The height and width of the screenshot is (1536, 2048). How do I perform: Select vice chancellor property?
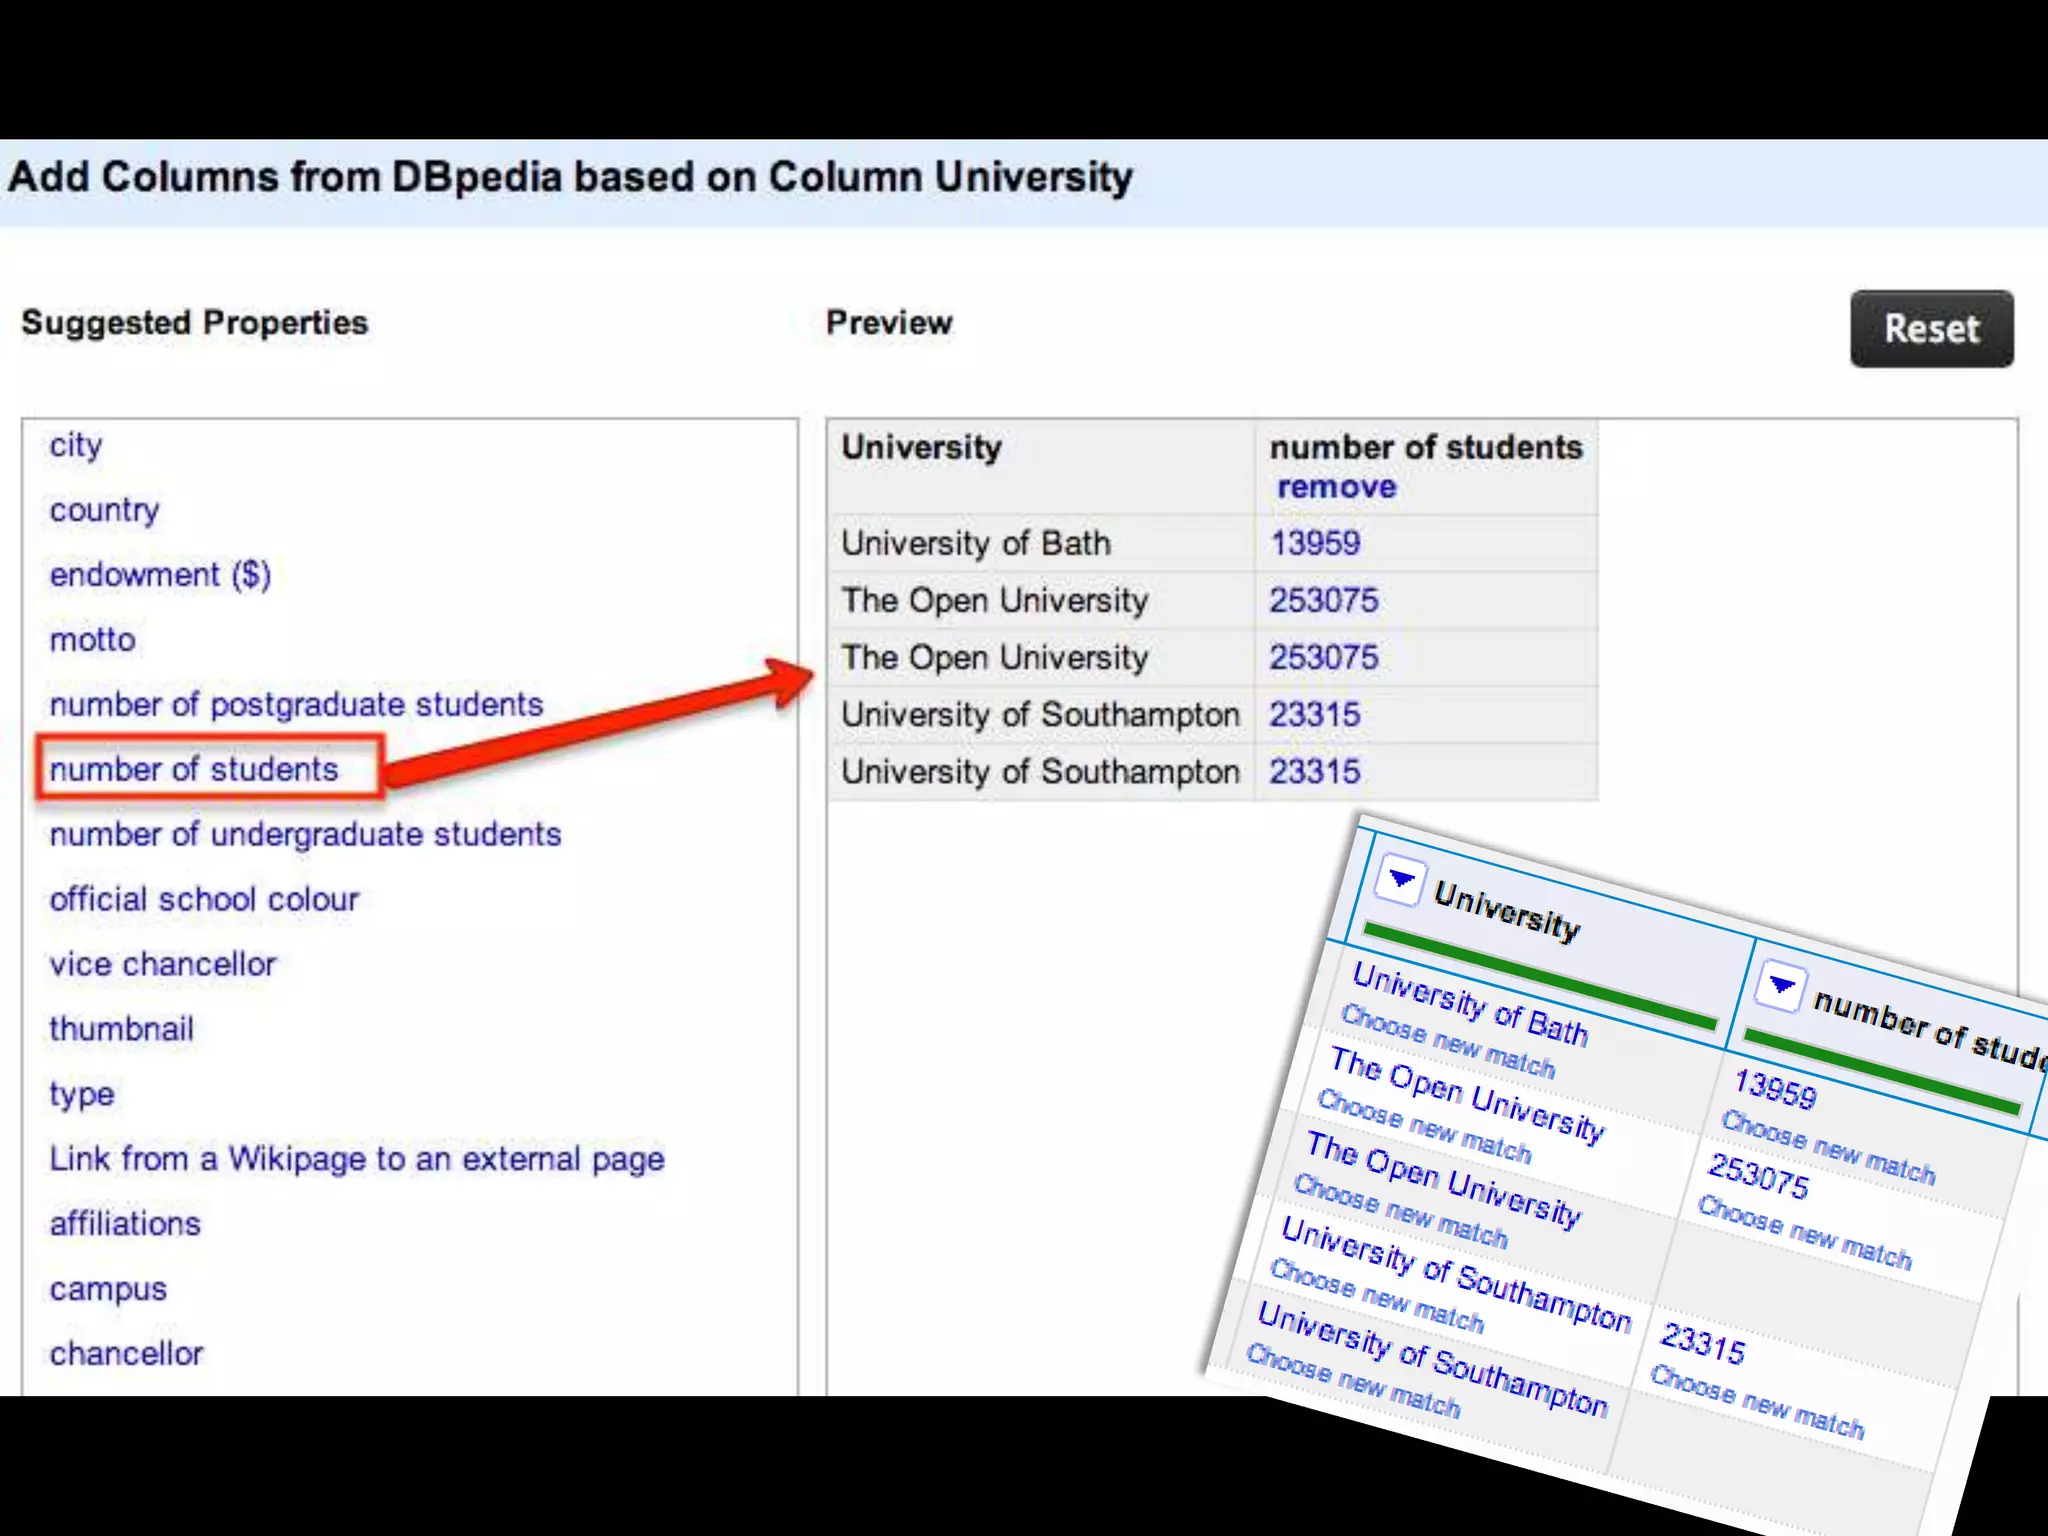[163, 965]
